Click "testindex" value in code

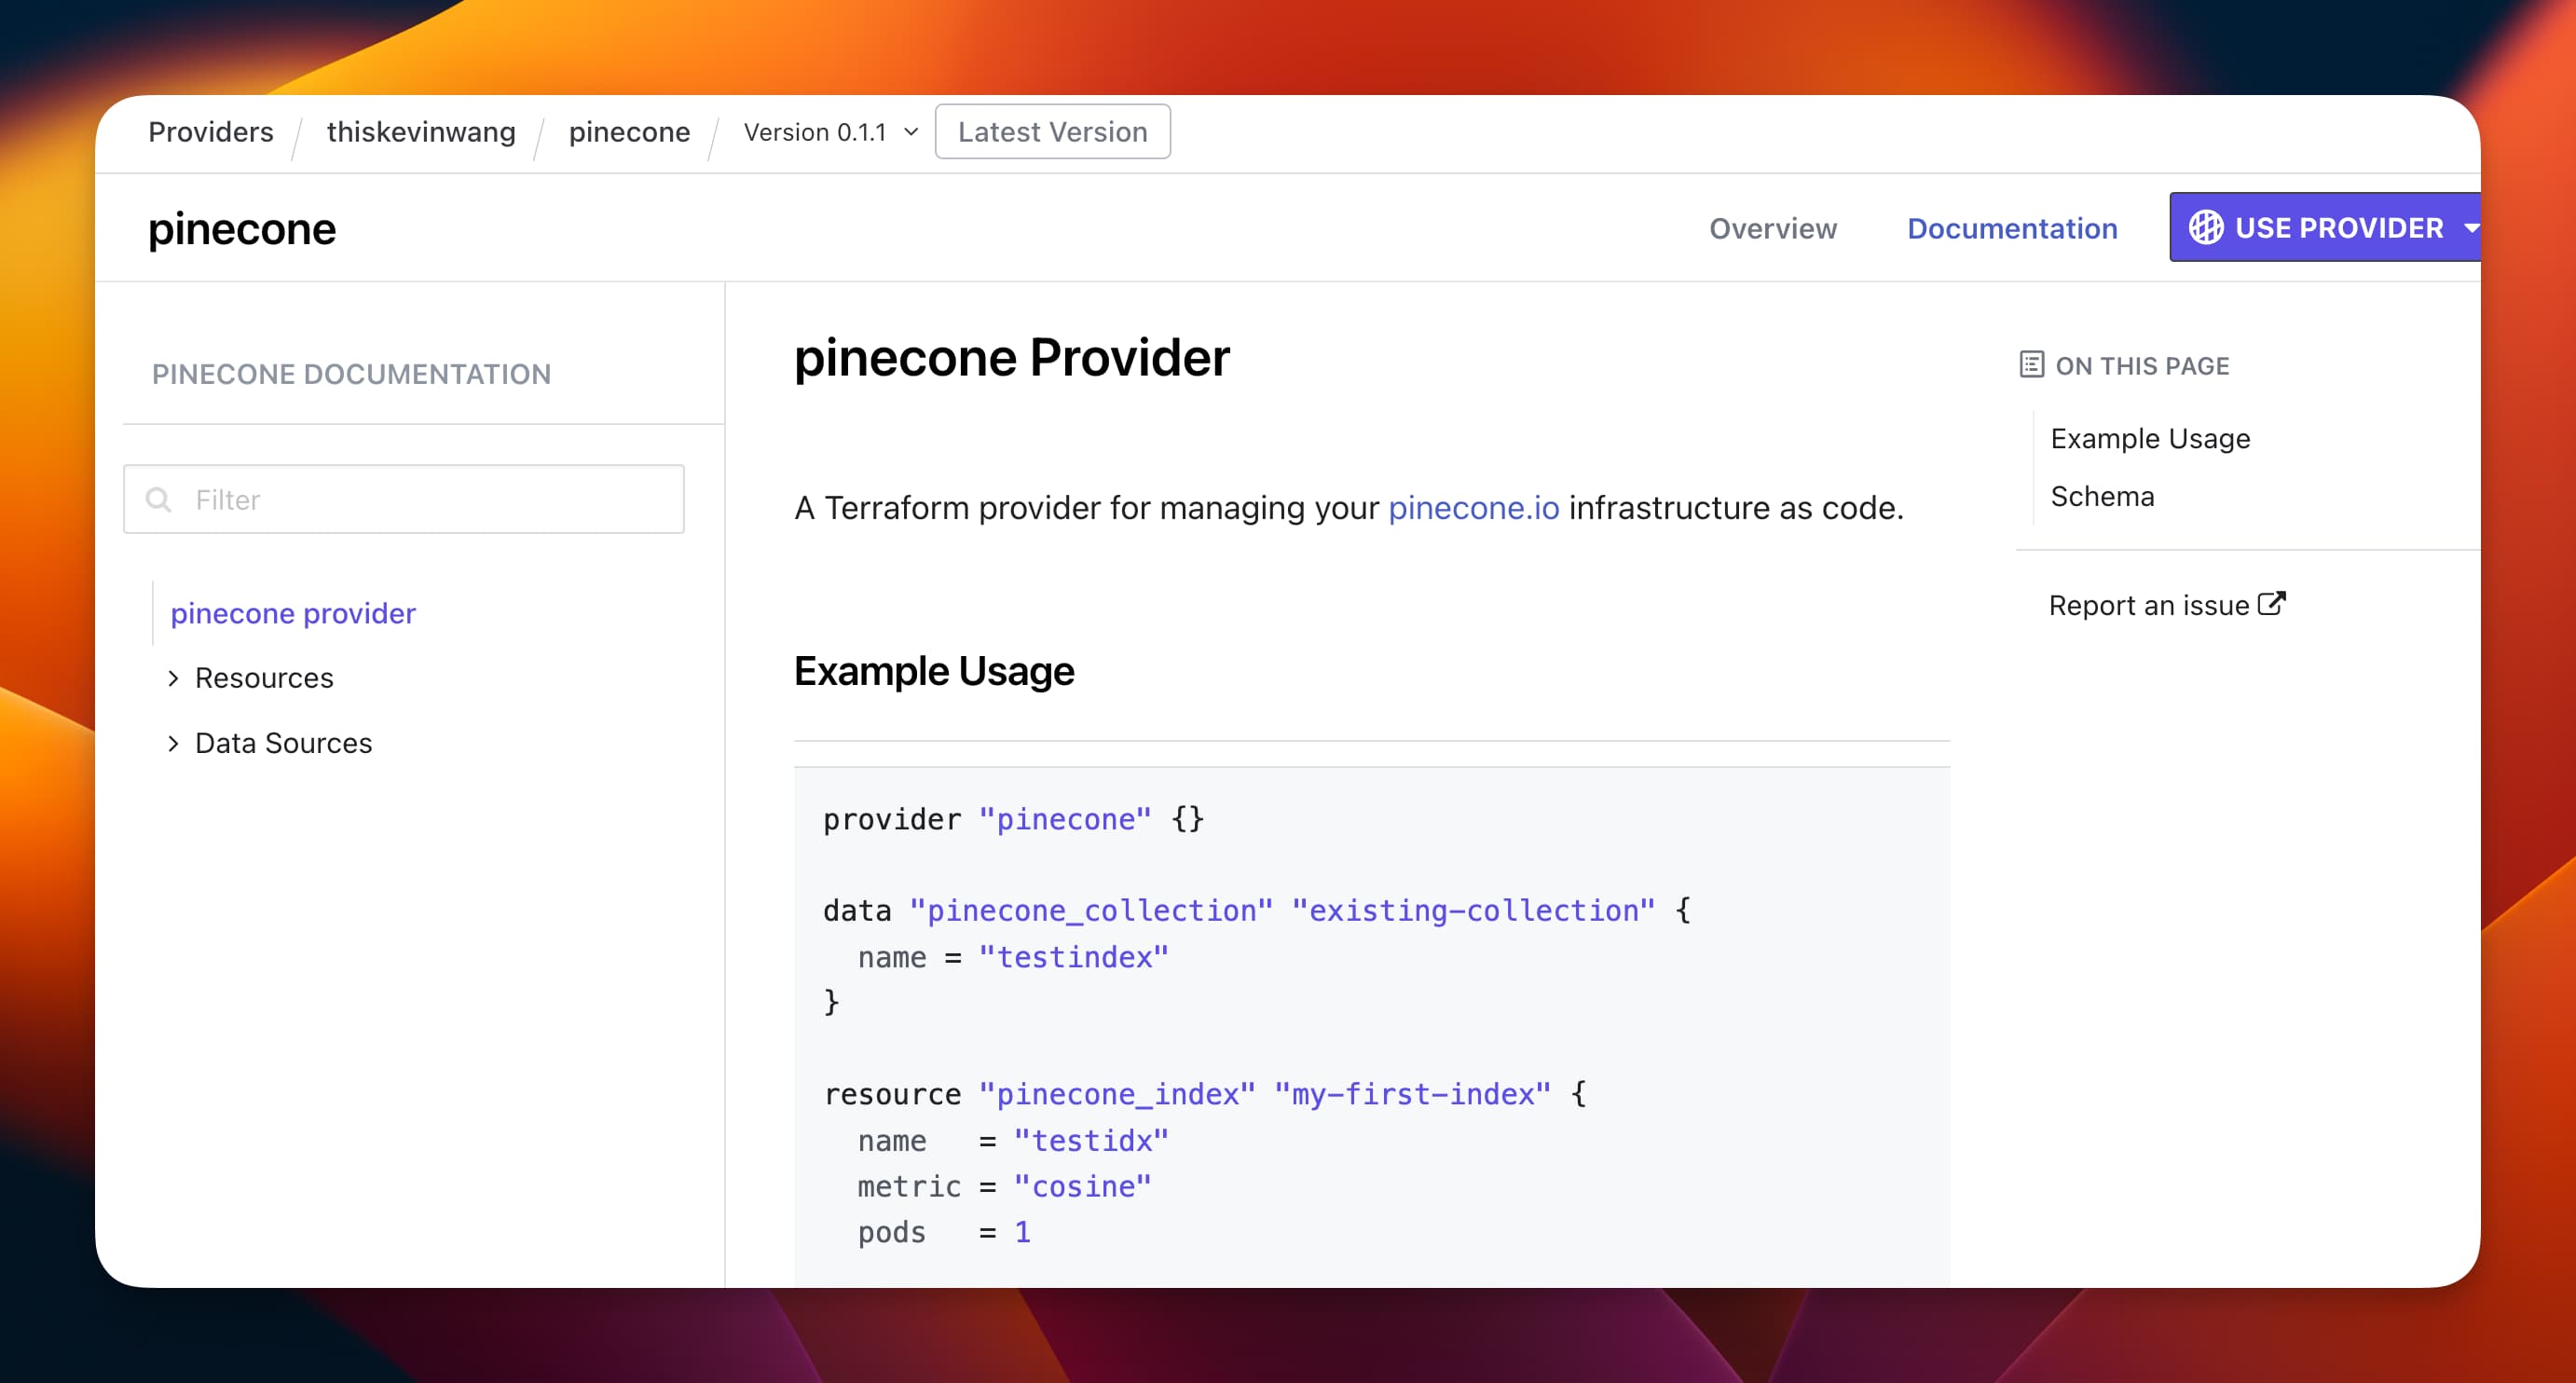pyautogui.click(x=1073, y=957)
